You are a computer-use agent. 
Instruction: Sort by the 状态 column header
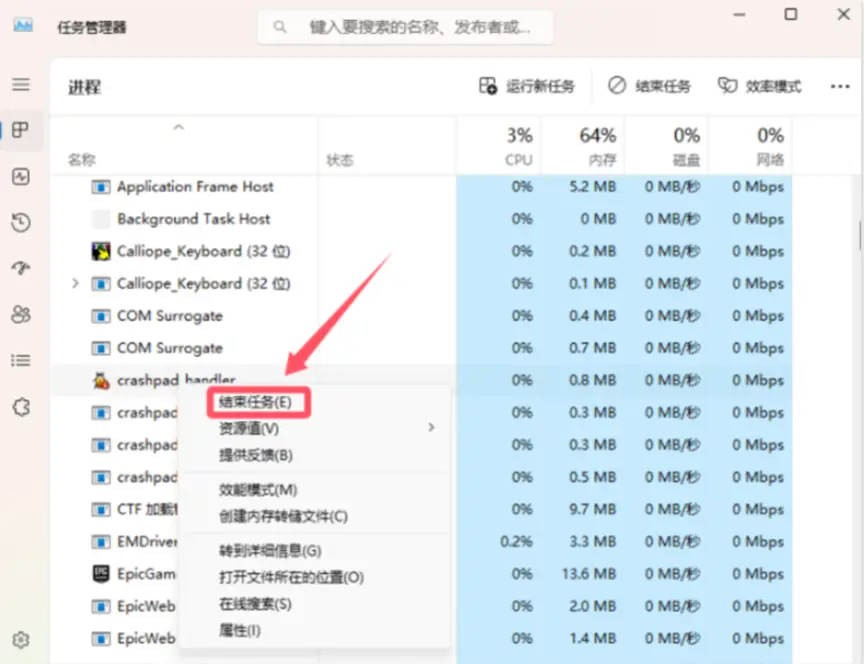click(339, 160)
